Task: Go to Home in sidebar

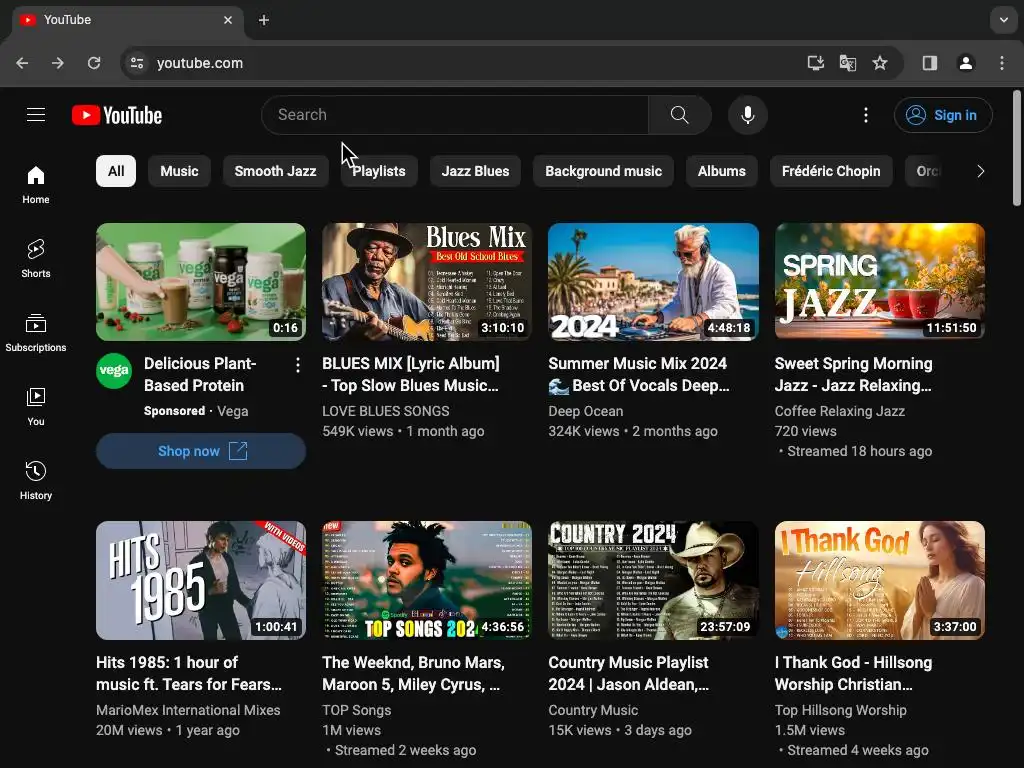Action: tap(36, 185)
